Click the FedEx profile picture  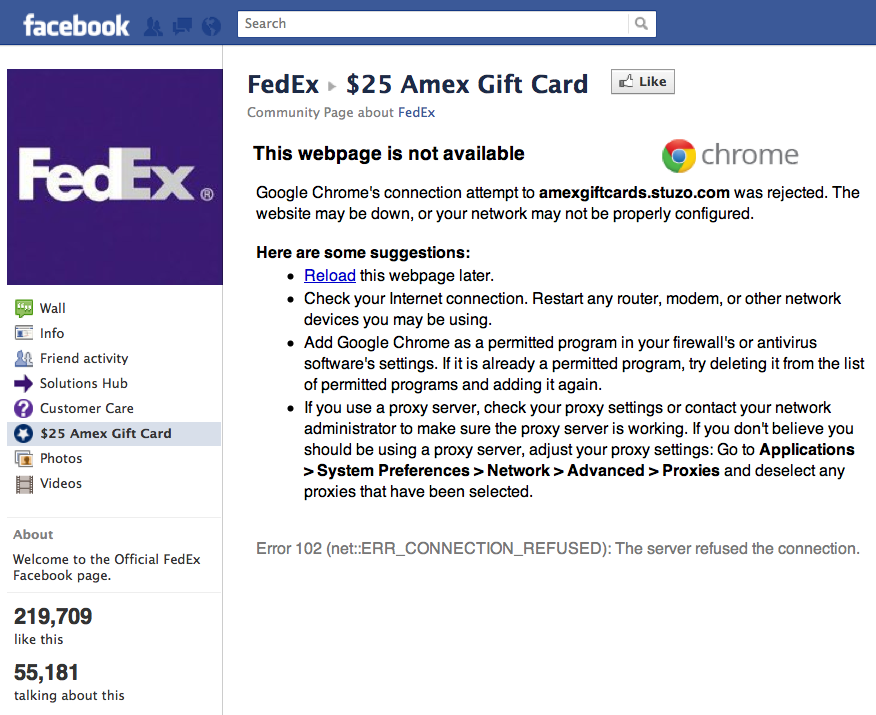(x=115, y=177)
